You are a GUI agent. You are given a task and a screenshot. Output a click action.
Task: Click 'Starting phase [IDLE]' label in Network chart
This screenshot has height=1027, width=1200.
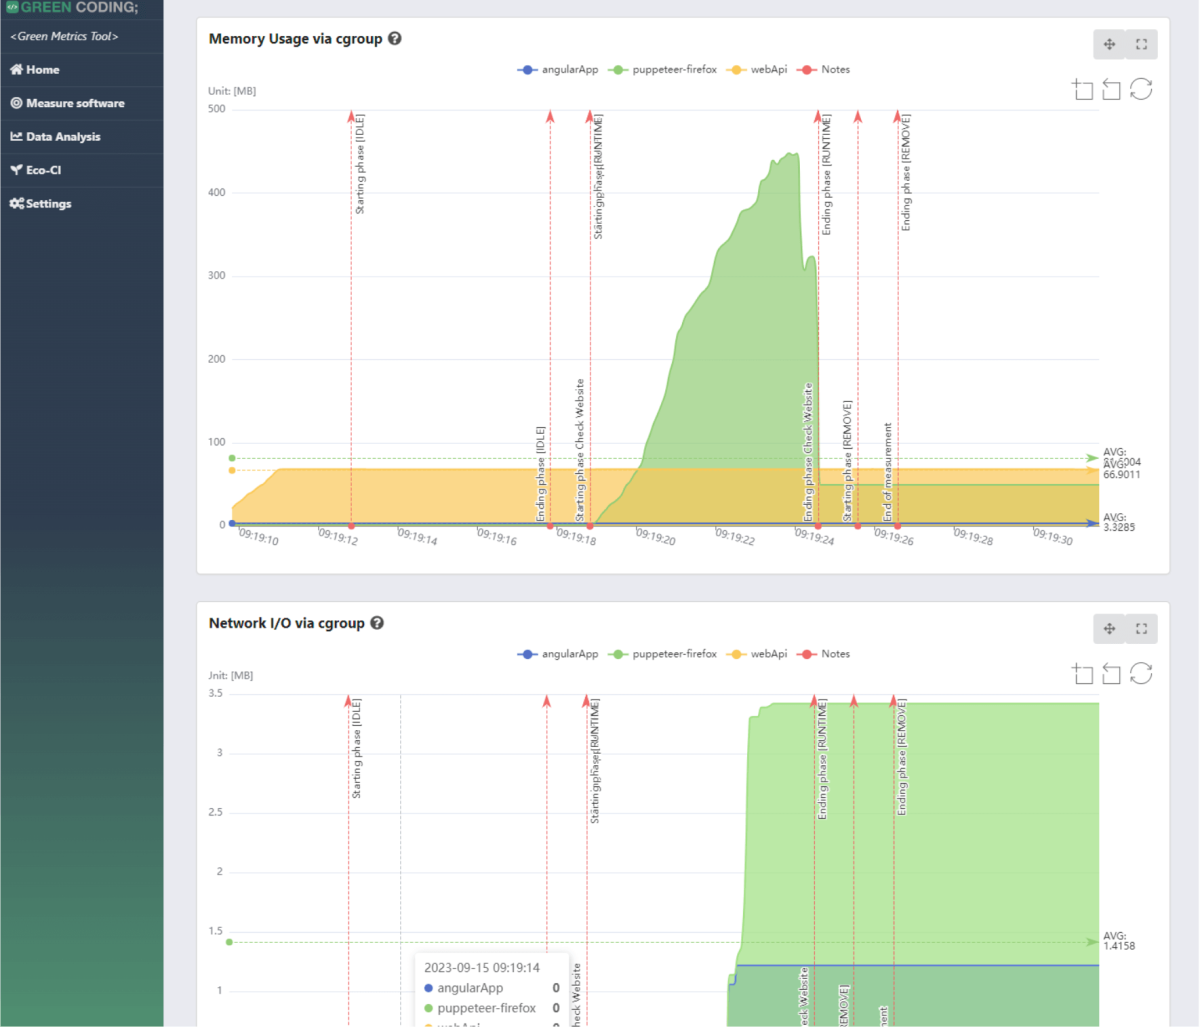pyautogui.click(x=357, y=748)
